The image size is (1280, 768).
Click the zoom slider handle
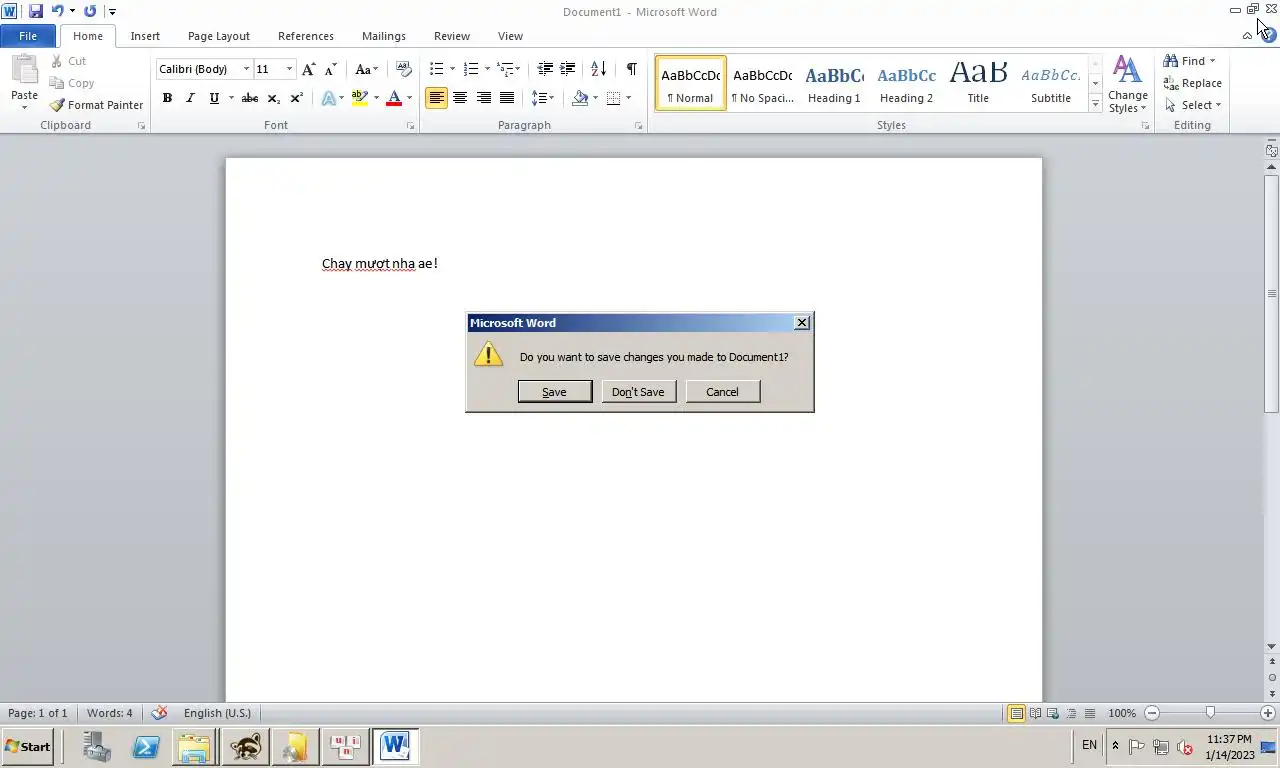click(1210, 713)
